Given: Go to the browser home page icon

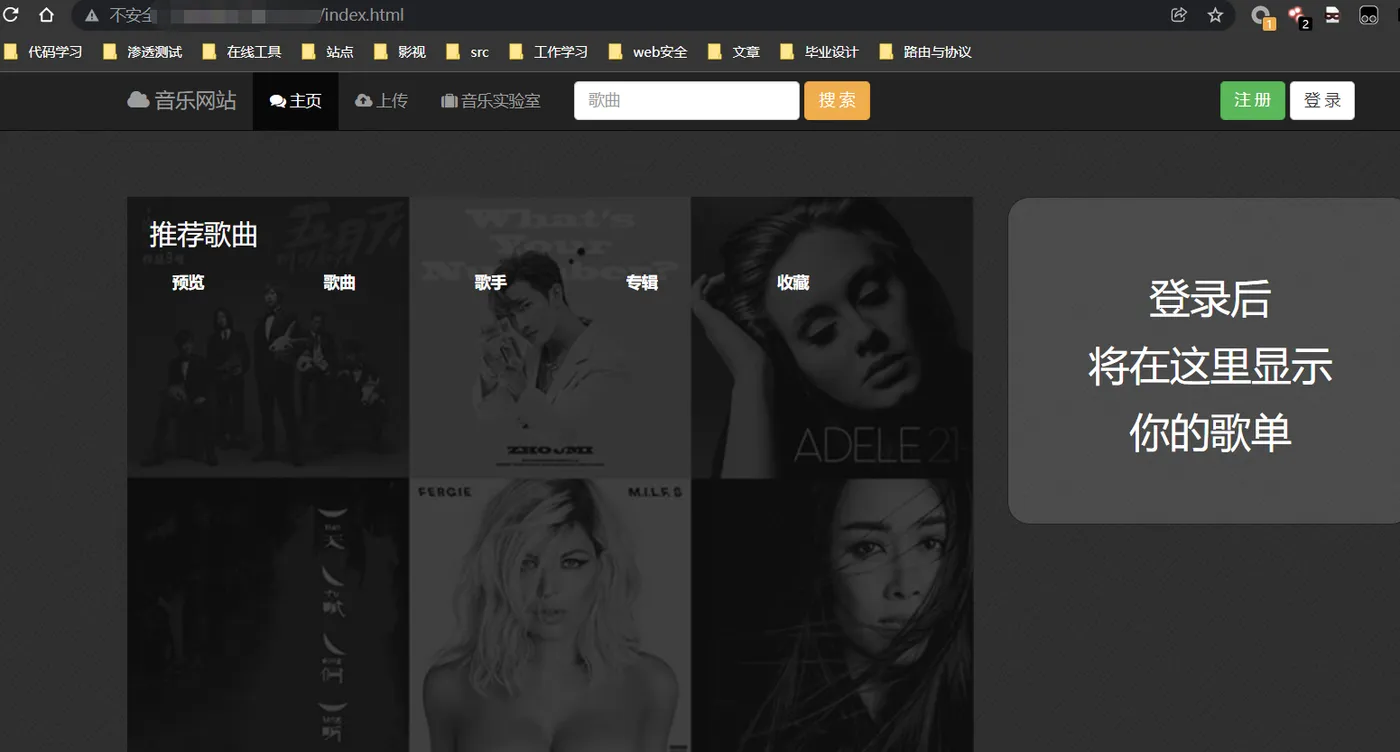Looking at the screenshot, I should (46, 15).
